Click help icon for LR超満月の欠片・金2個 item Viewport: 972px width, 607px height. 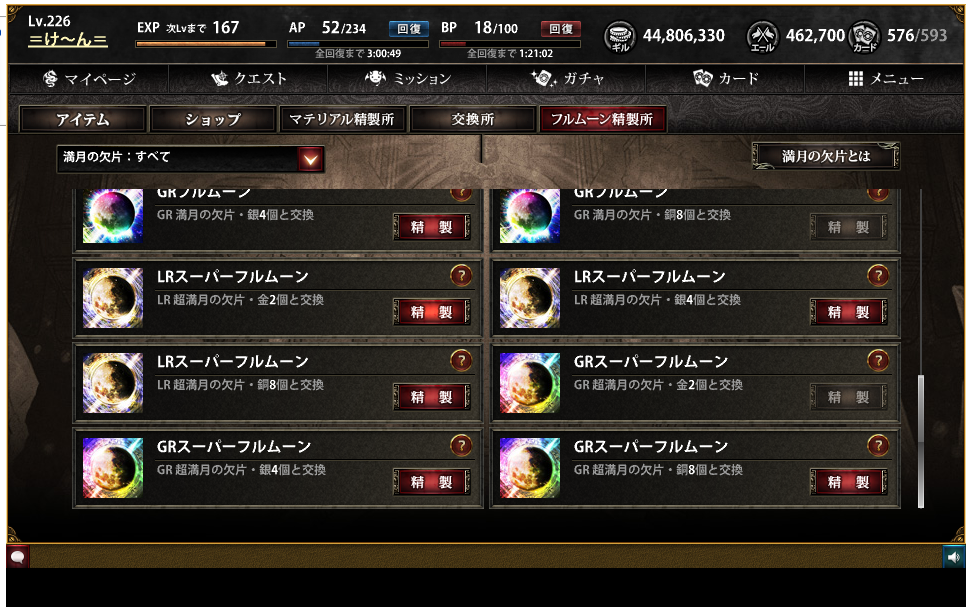(461, 276)
